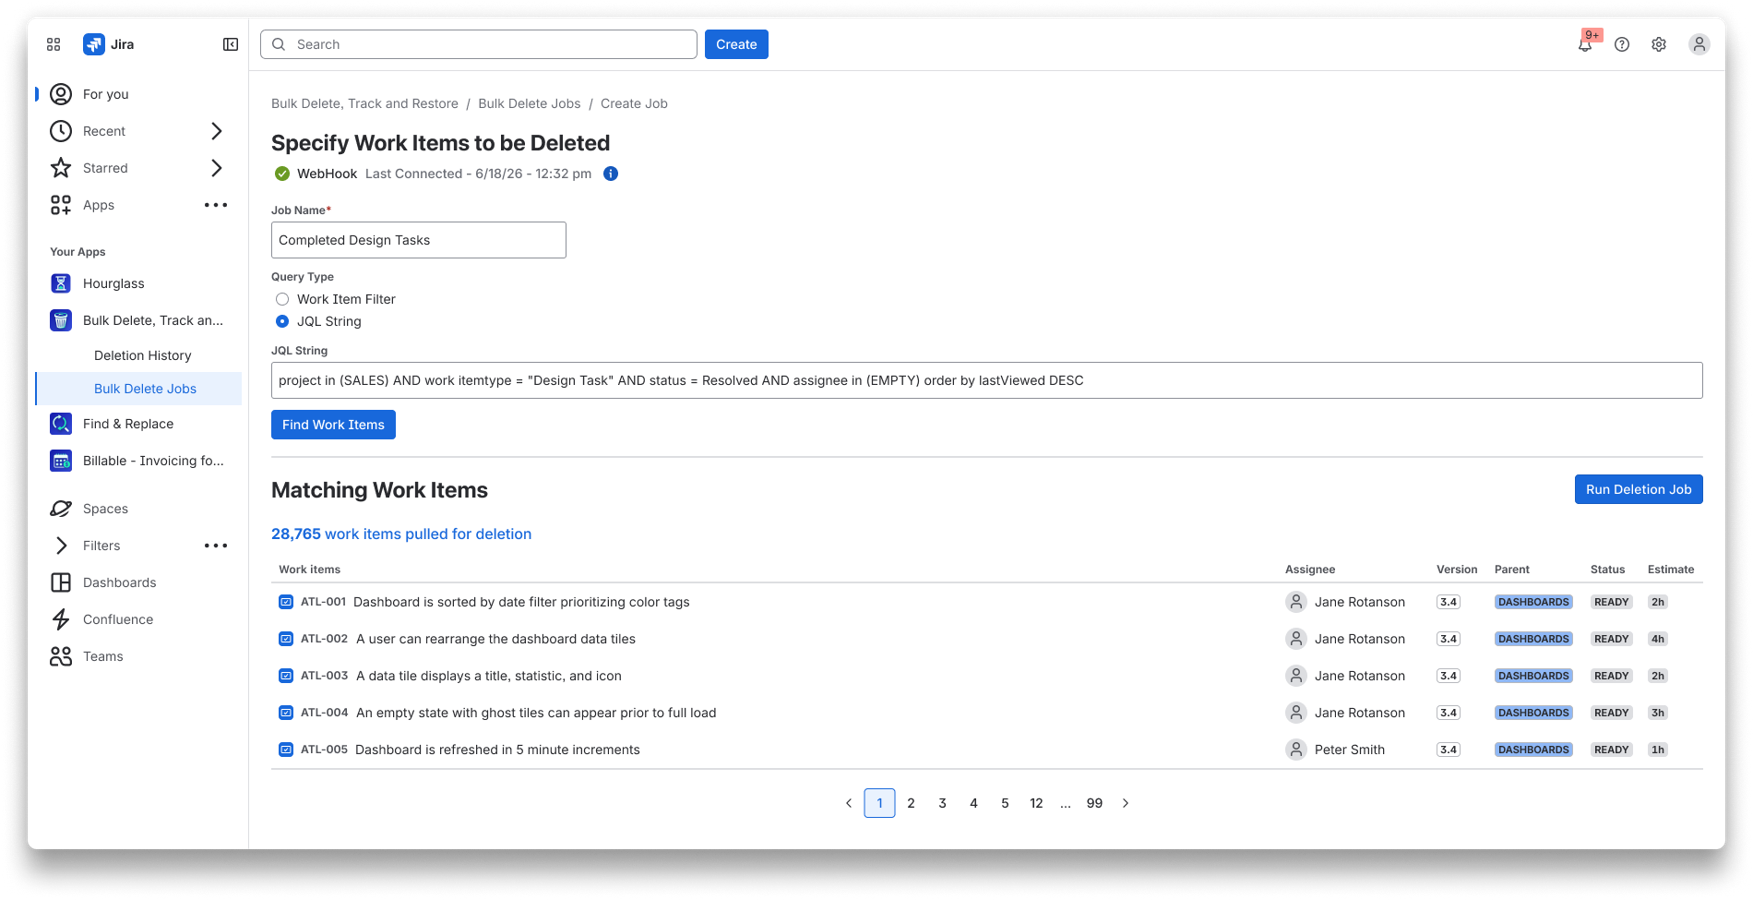Click the Spaces planet icon
The image size is (1753, 900).
point(61,509)
